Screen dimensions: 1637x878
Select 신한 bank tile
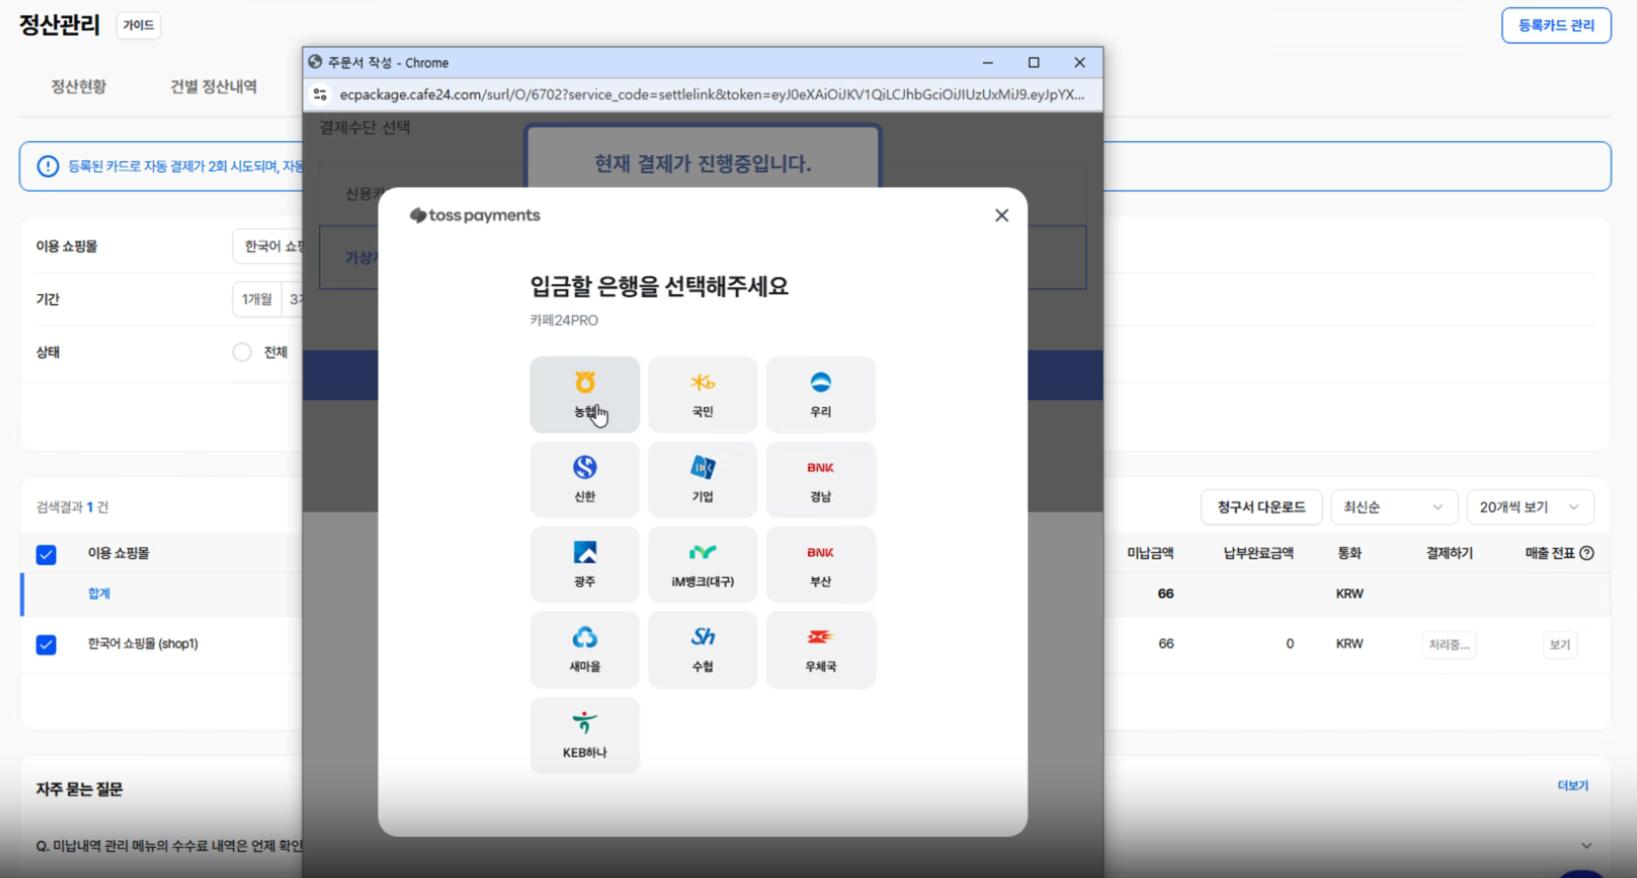point(584,480)
